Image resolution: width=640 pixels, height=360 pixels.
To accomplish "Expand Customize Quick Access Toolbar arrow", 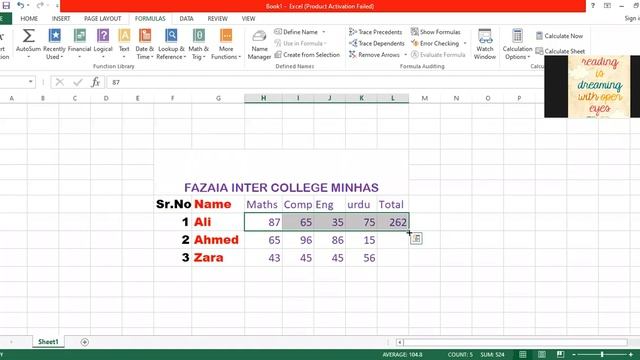I will coord(57,6).
